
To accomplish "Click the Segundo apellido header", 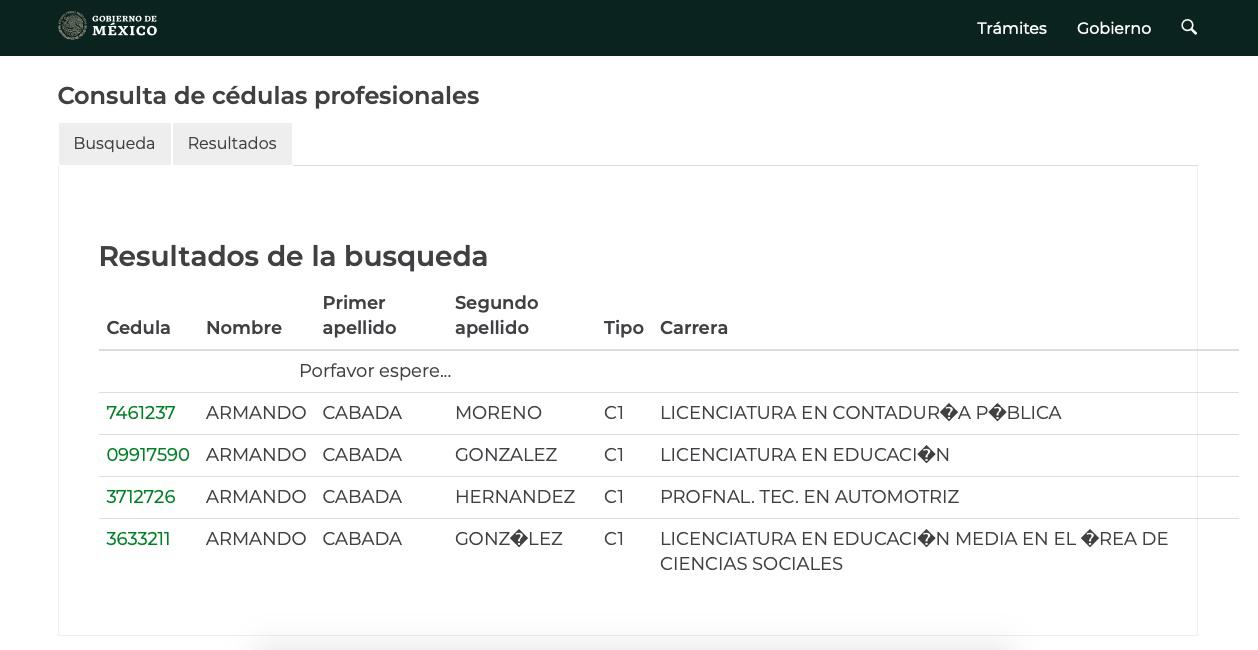I will click(496, 315).
